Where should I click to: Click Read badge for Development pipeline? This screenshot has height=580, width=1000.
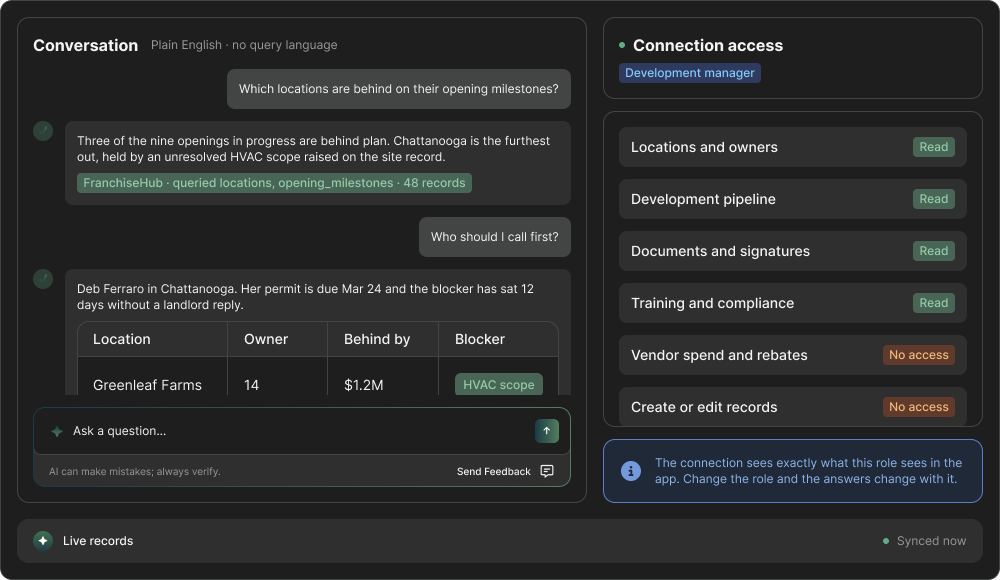pos(934,199)
